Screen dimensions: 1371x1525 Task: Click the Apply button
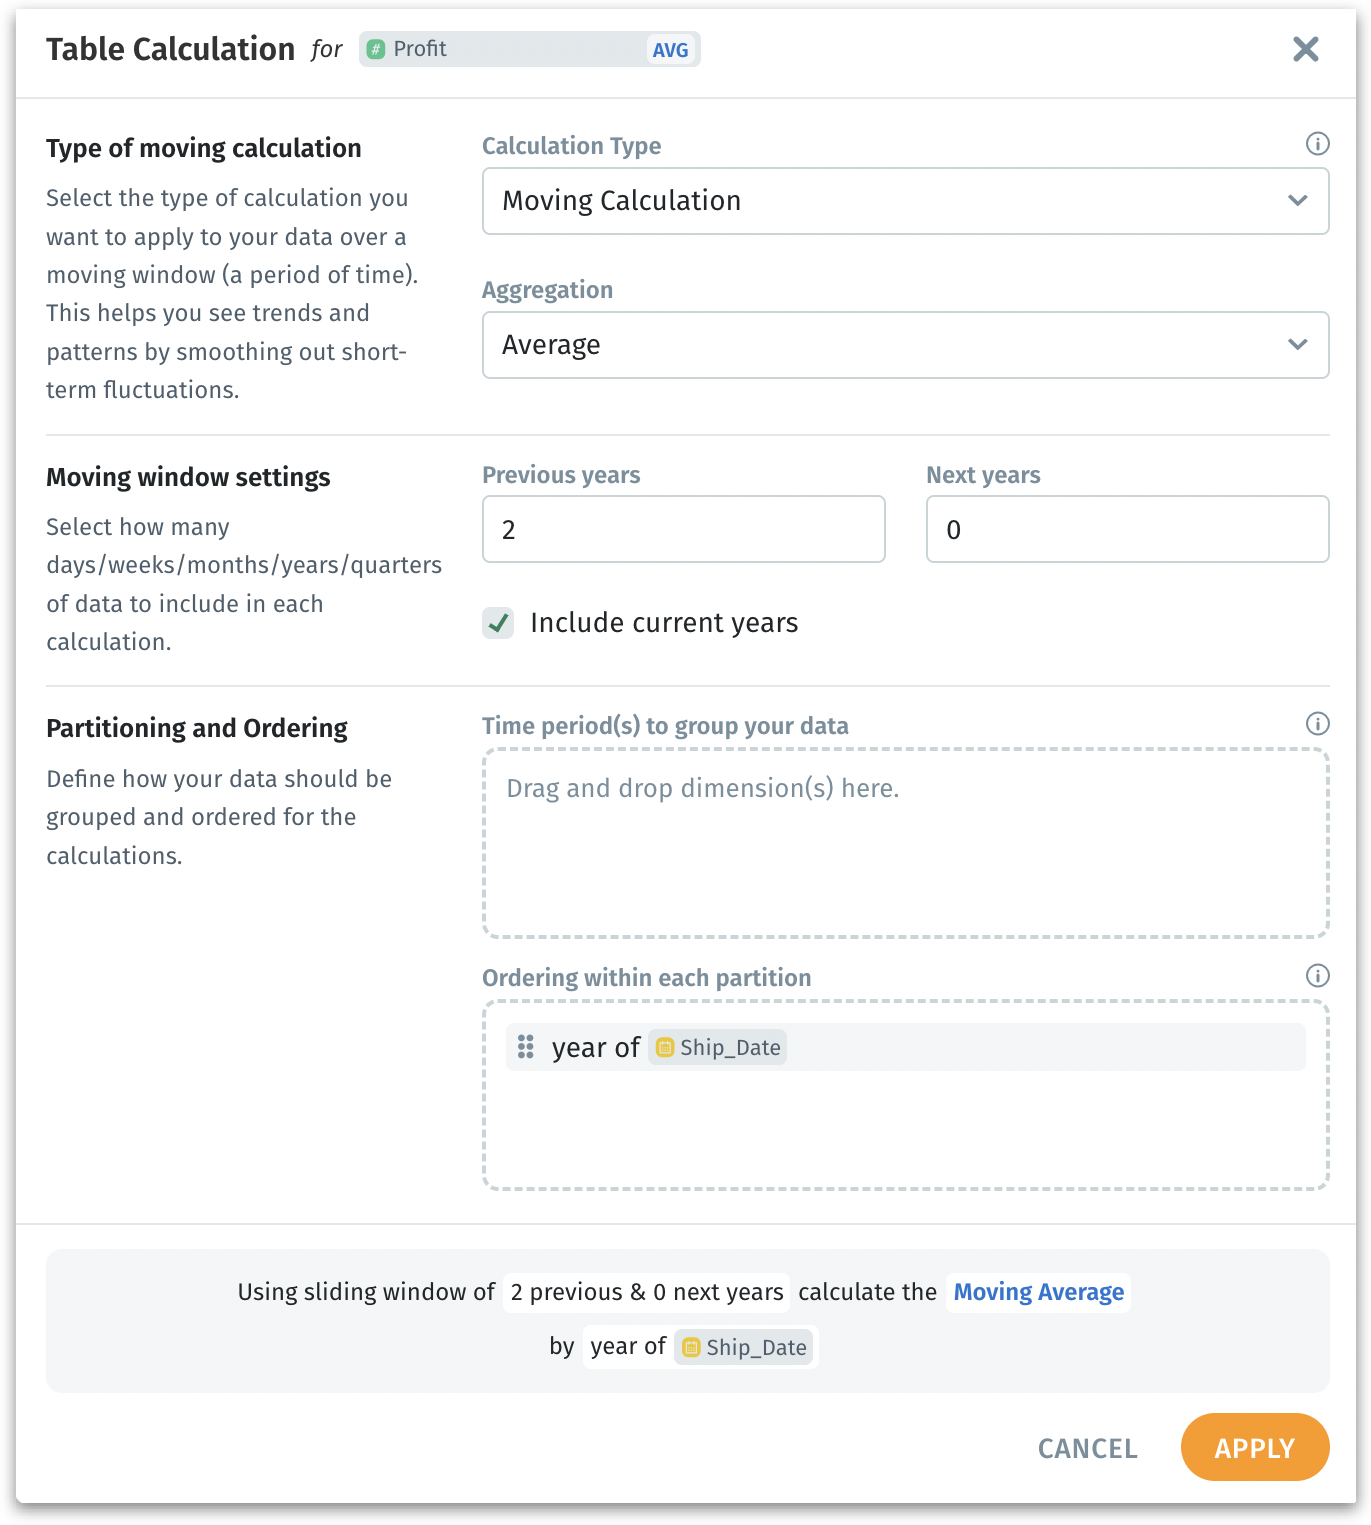pos(1254,1447)
